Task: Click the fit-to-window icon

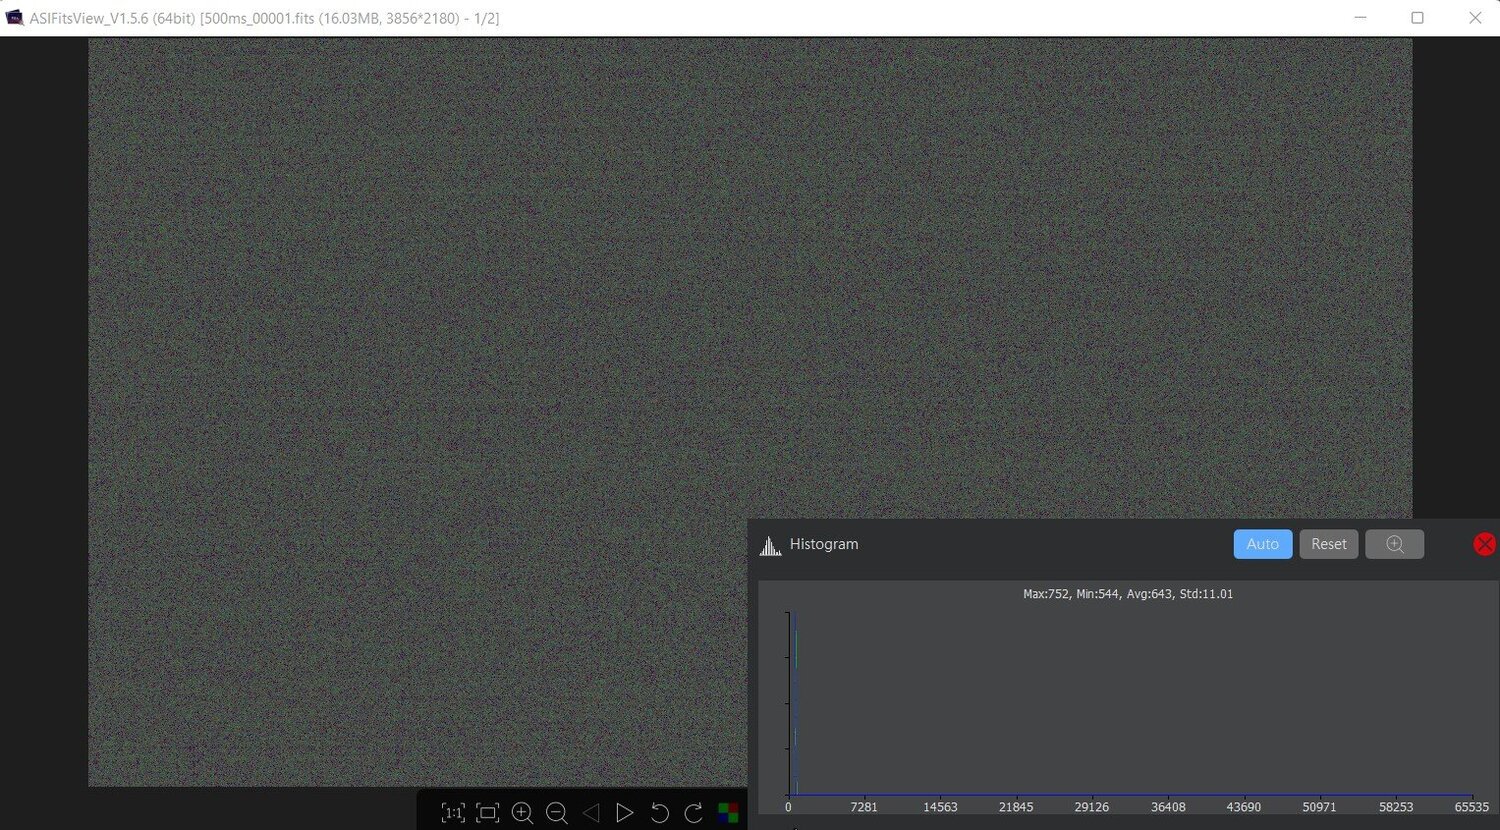Action: pos(487,813)
